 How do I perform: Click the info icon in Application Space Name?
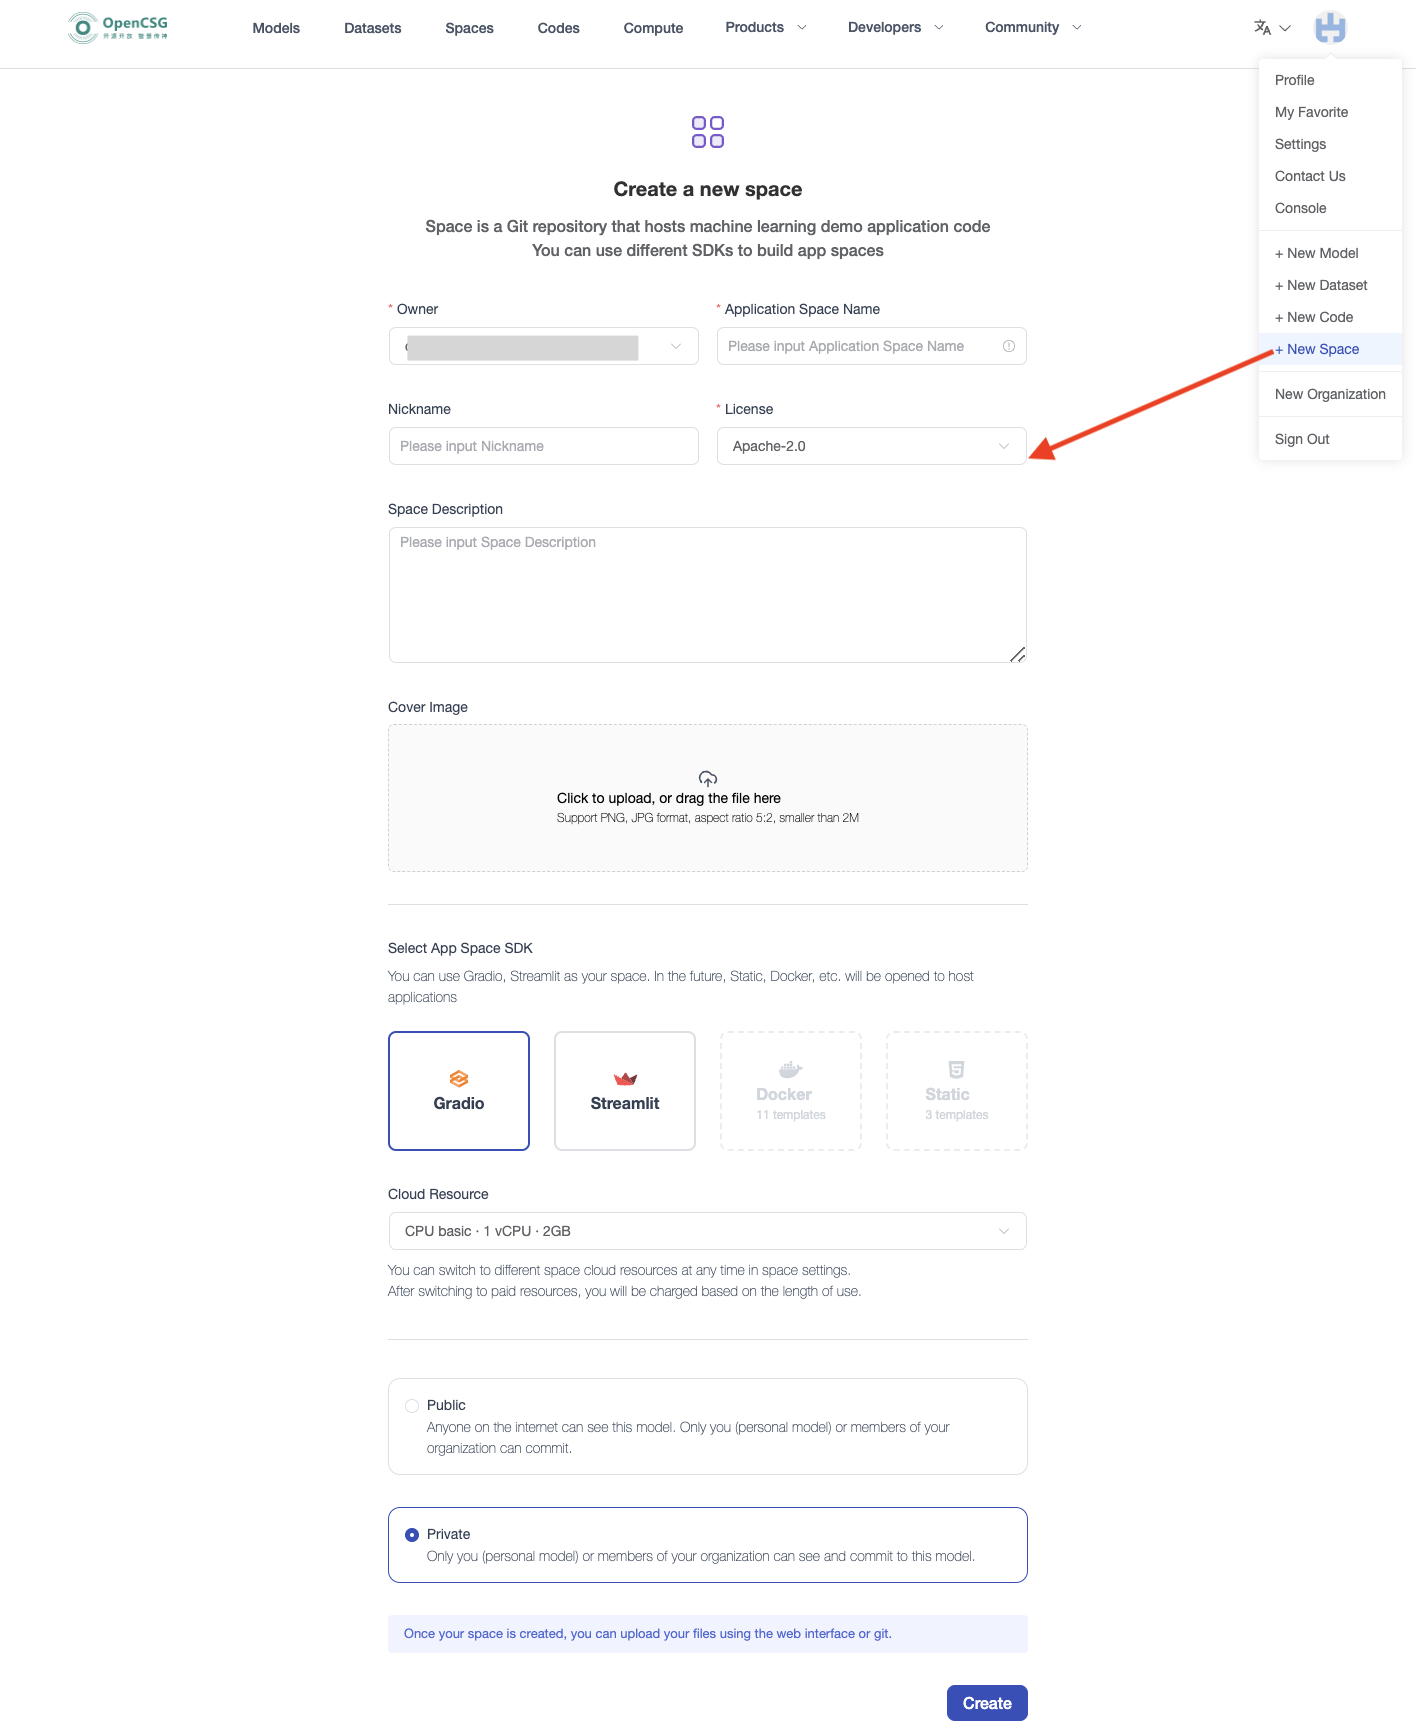[x=1008, y=346]
